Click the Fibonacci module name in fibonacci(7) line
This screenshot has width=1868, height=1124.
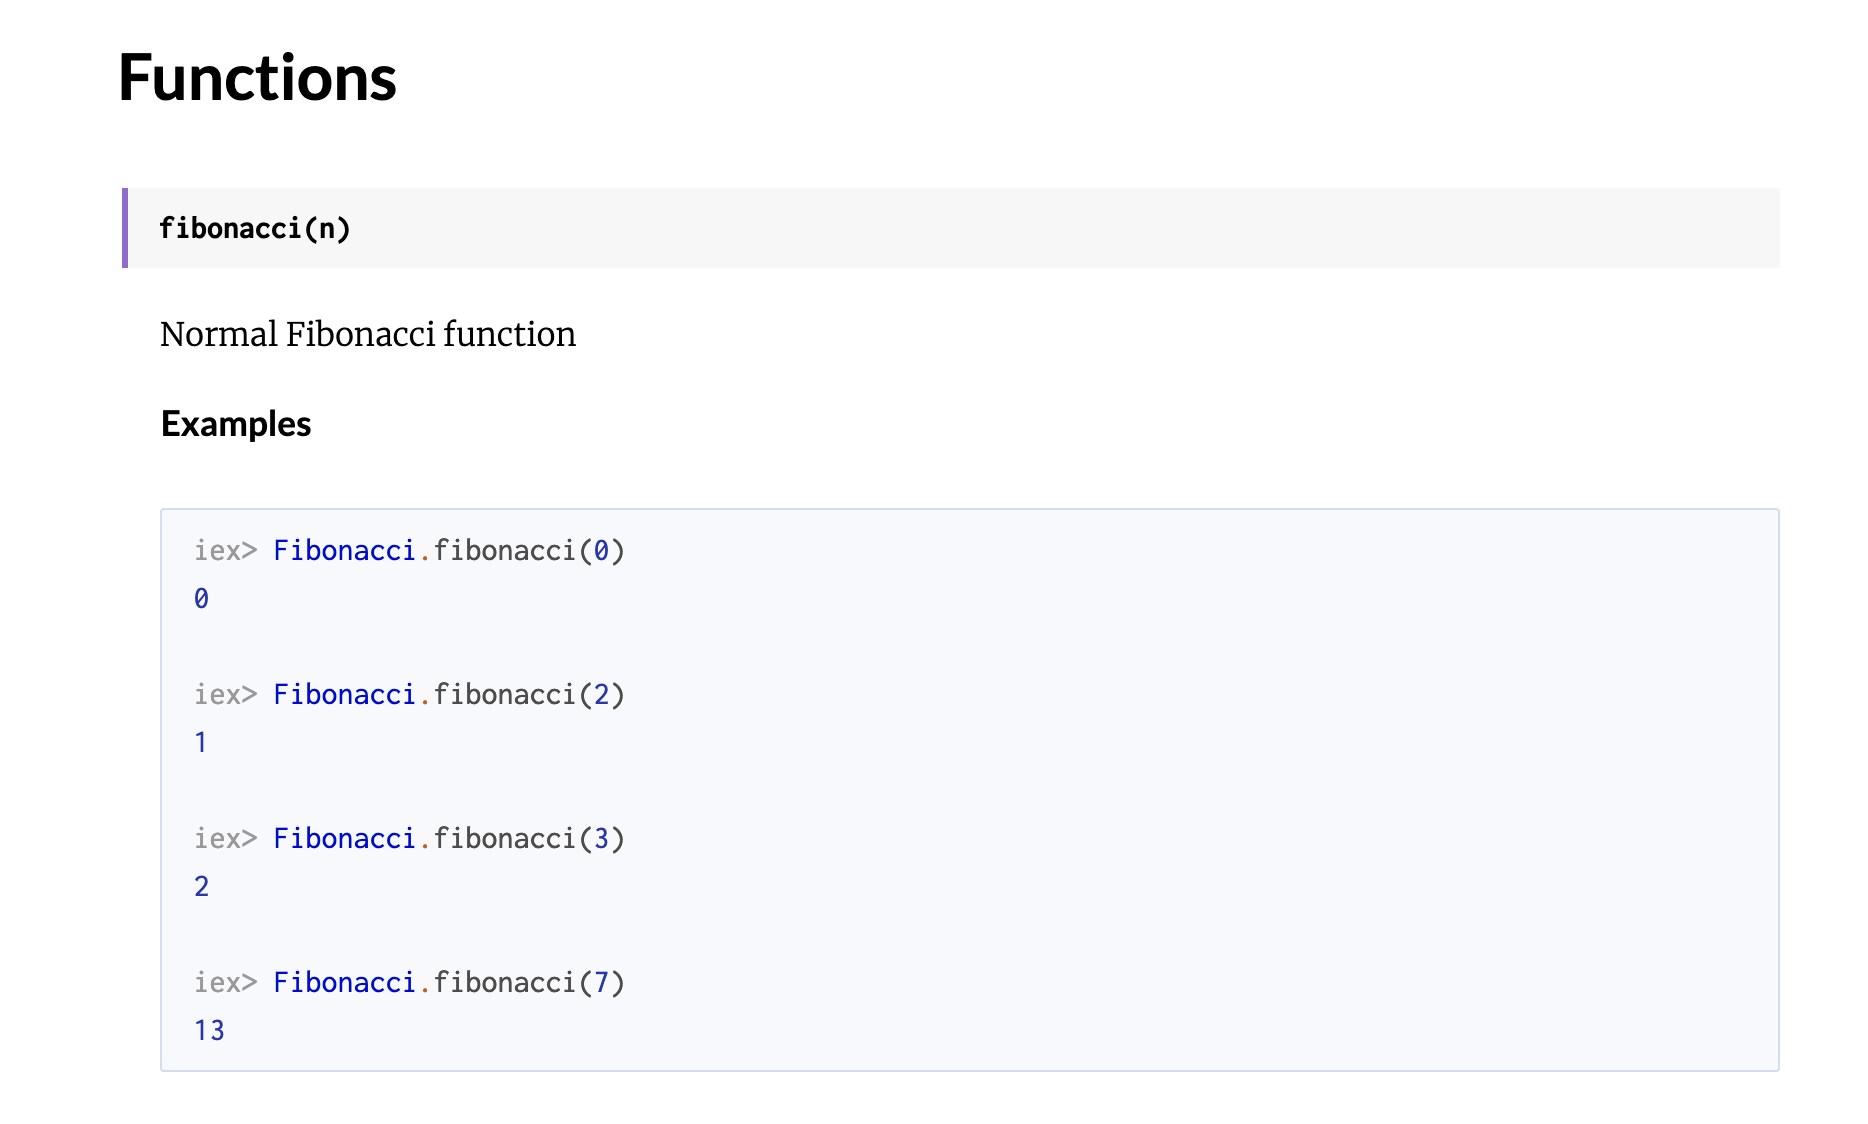point(344,983)
